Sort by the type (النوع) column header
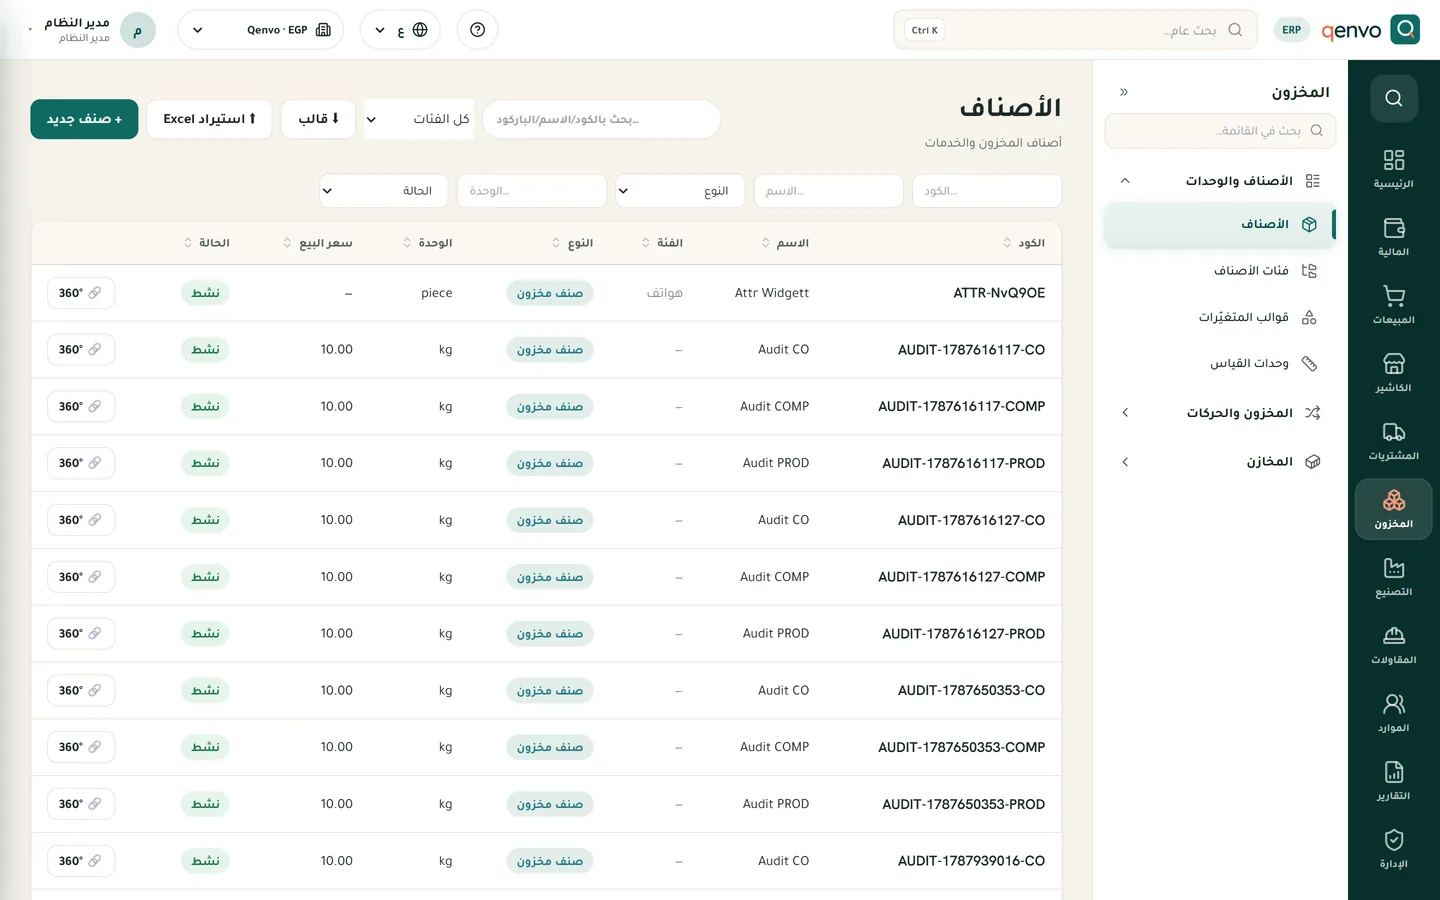The width and height of the screenshot is (1440, 900). point(573,243)
